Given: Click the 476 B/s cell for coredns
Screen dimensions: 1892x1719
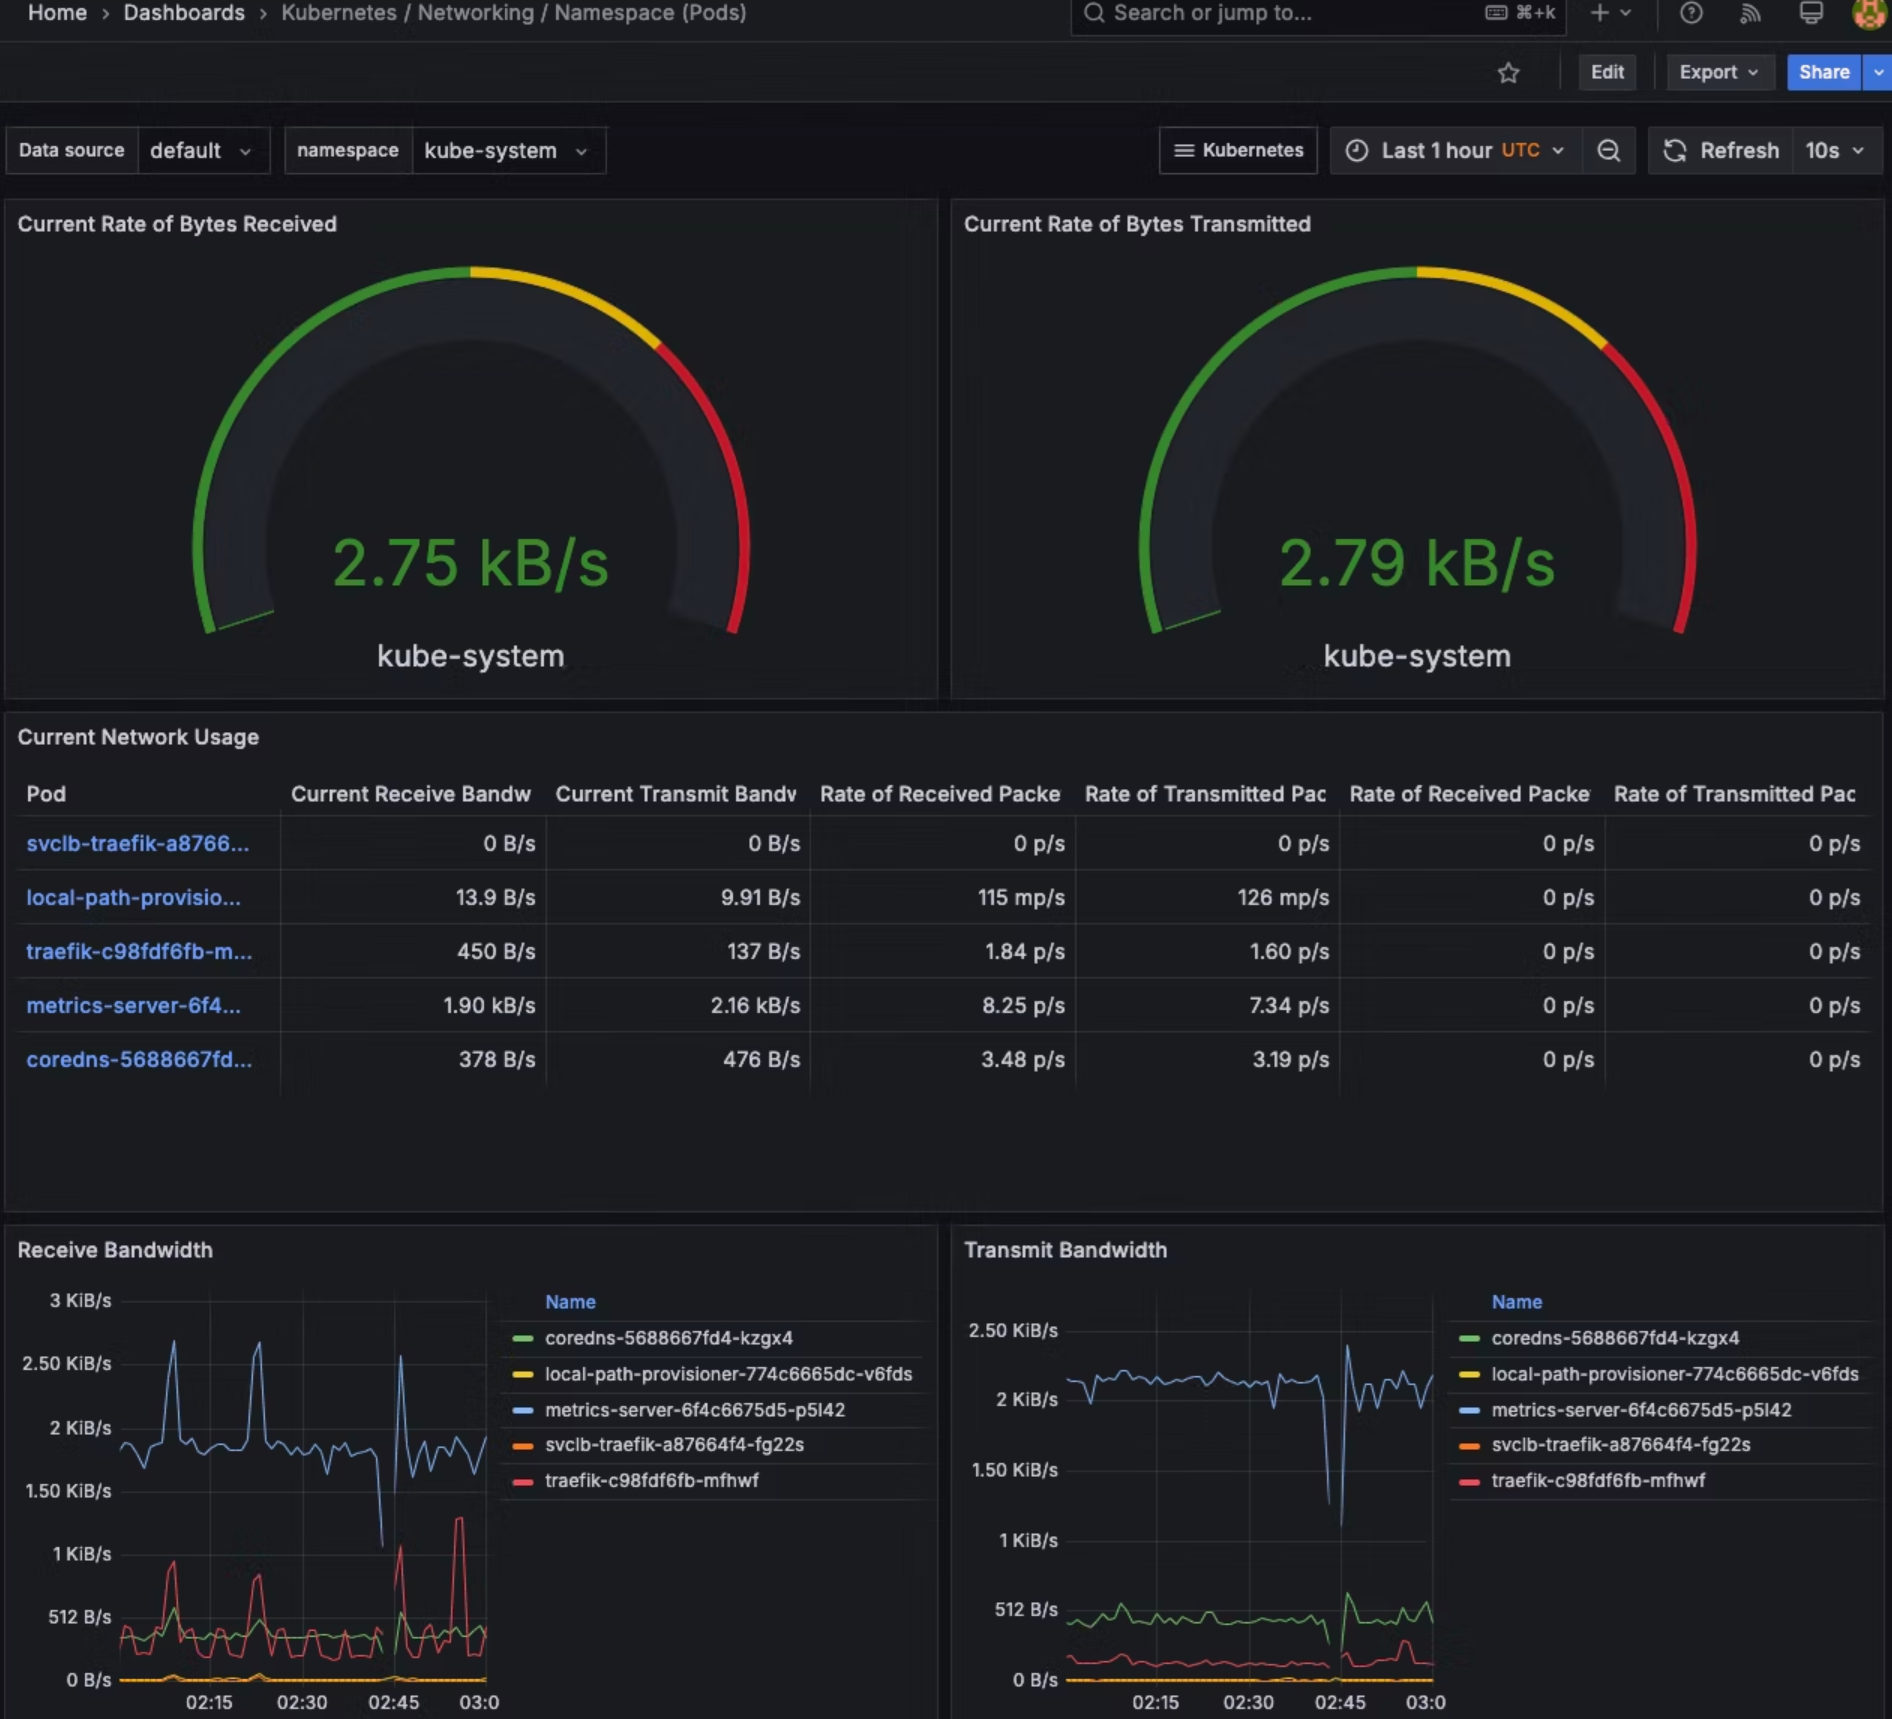Looking at the screenshot, I should point(762,1060).
